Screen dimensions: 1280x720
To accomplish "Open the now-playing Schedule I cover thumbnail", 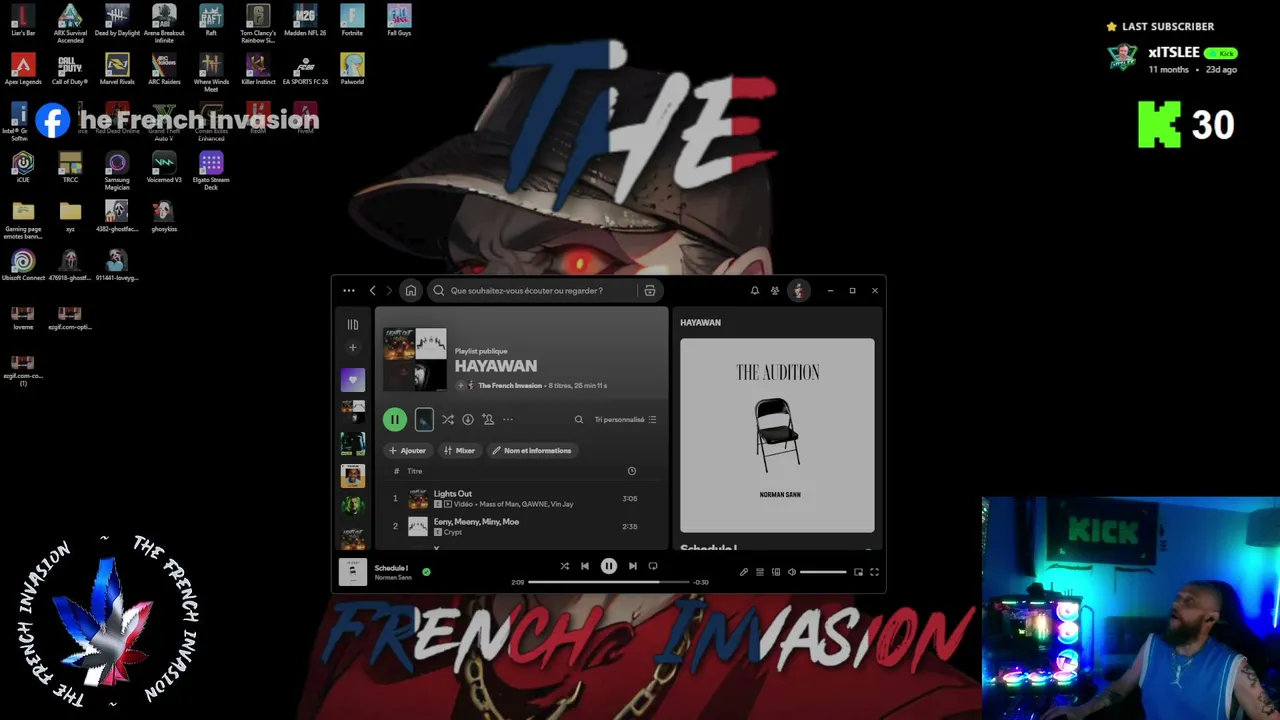I will click(x=353, y=571).
